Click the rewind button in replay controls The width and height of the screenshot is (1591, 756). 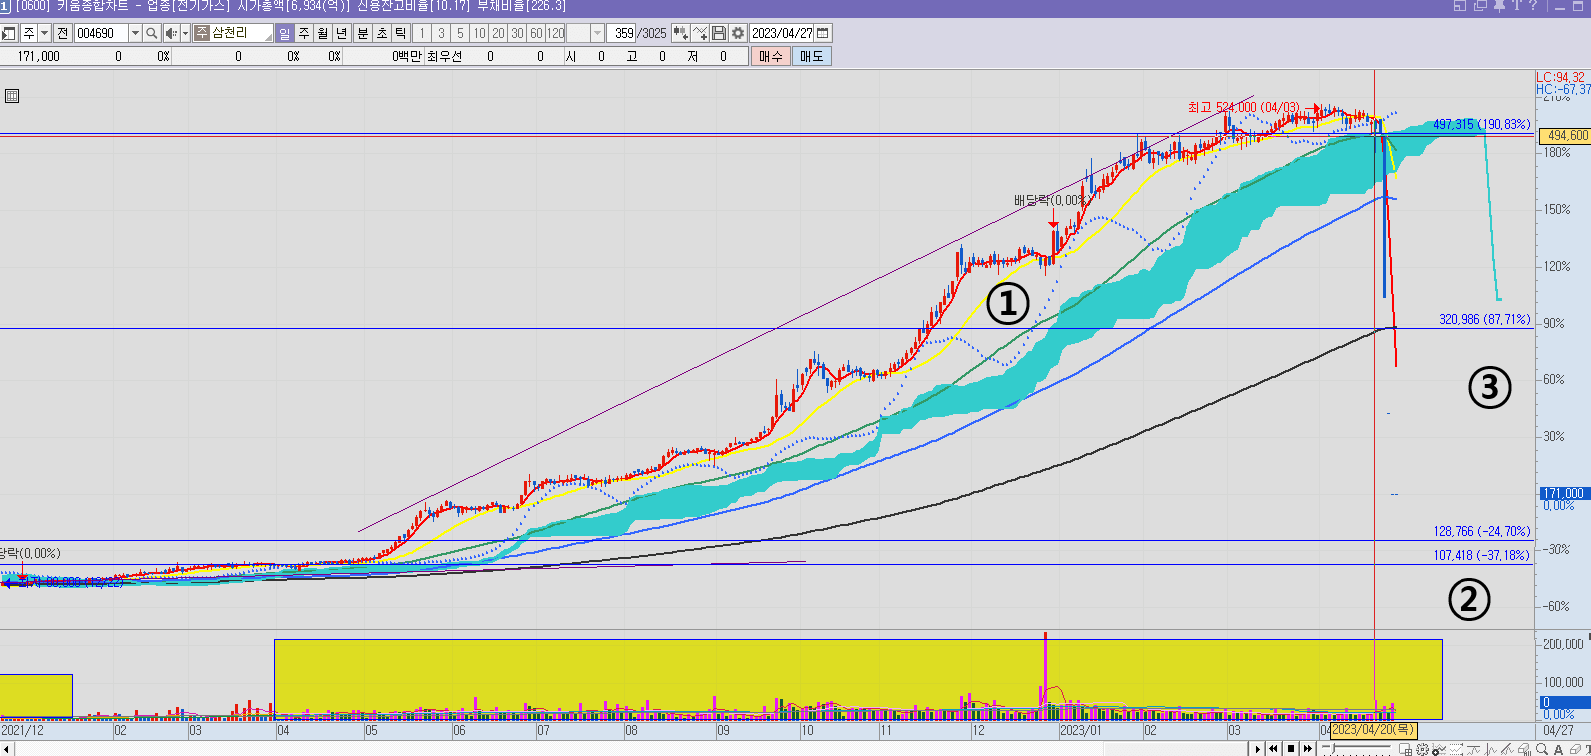click(1273, 748)
